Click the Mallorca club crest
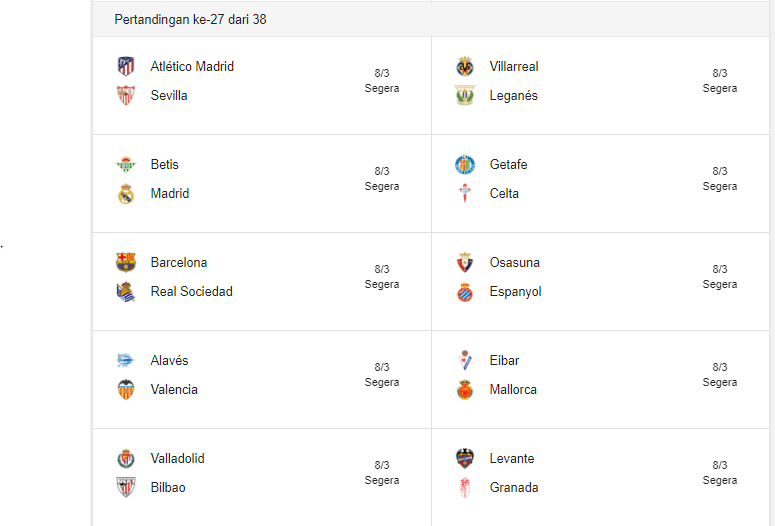This screenshot has height=526, width=775. click(x=465, y=390)
